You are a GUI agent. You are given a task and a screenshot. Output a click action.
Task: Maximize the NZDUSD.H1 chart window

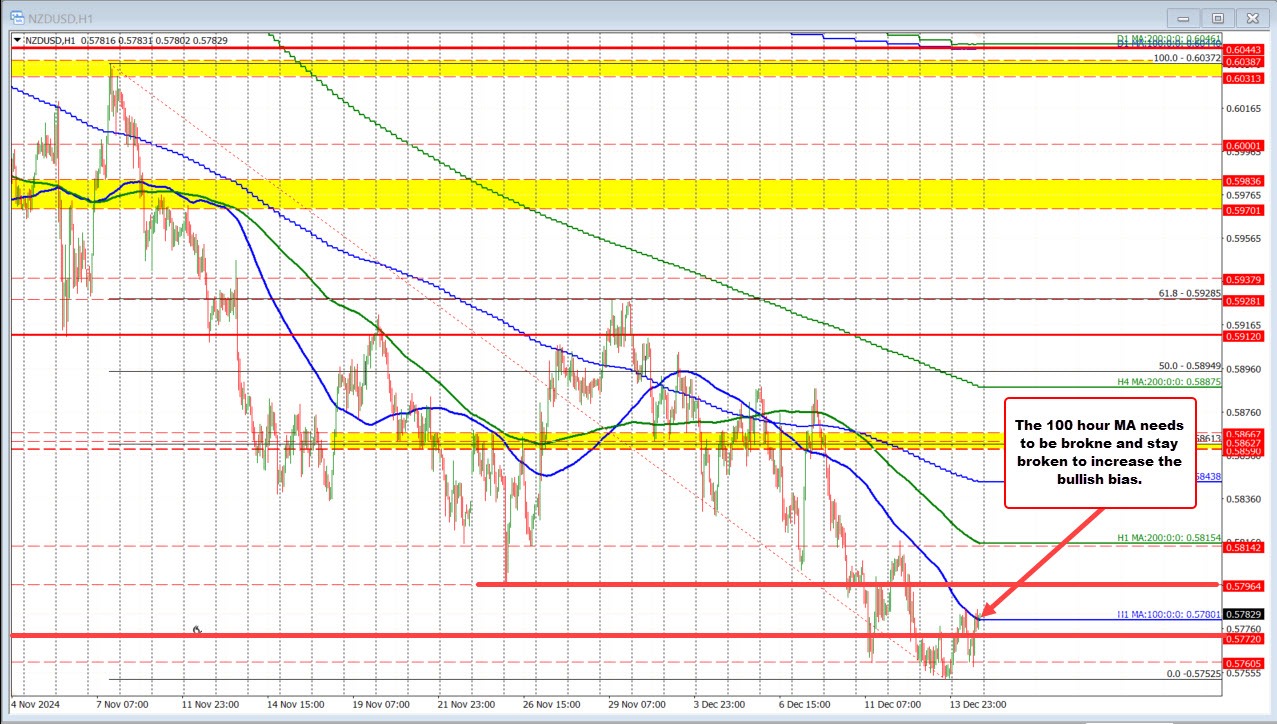[1217, 17]
